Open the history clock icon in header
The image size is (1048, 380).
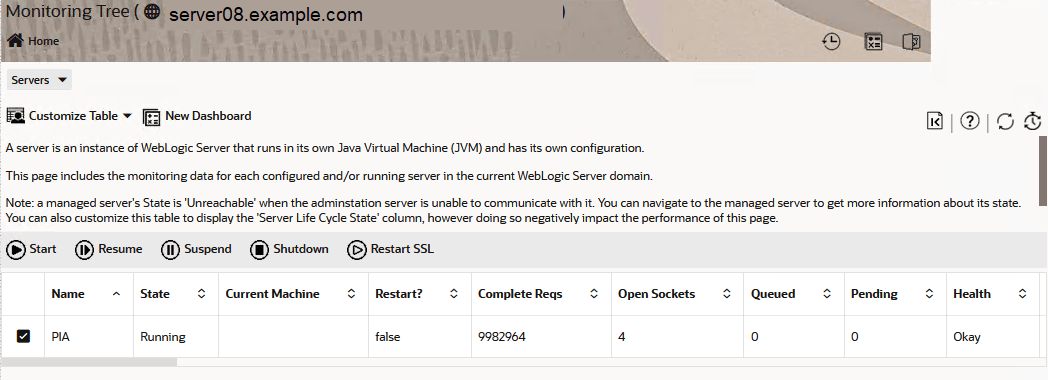tap(831, 42)
